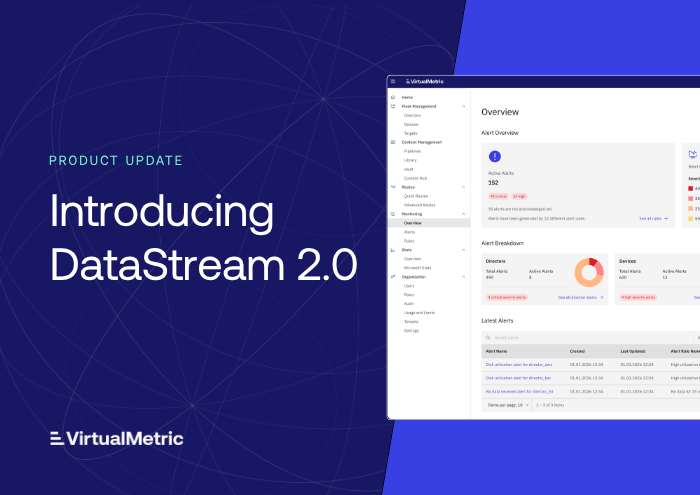Collapse the Organization section chevron

coord(463,277)
